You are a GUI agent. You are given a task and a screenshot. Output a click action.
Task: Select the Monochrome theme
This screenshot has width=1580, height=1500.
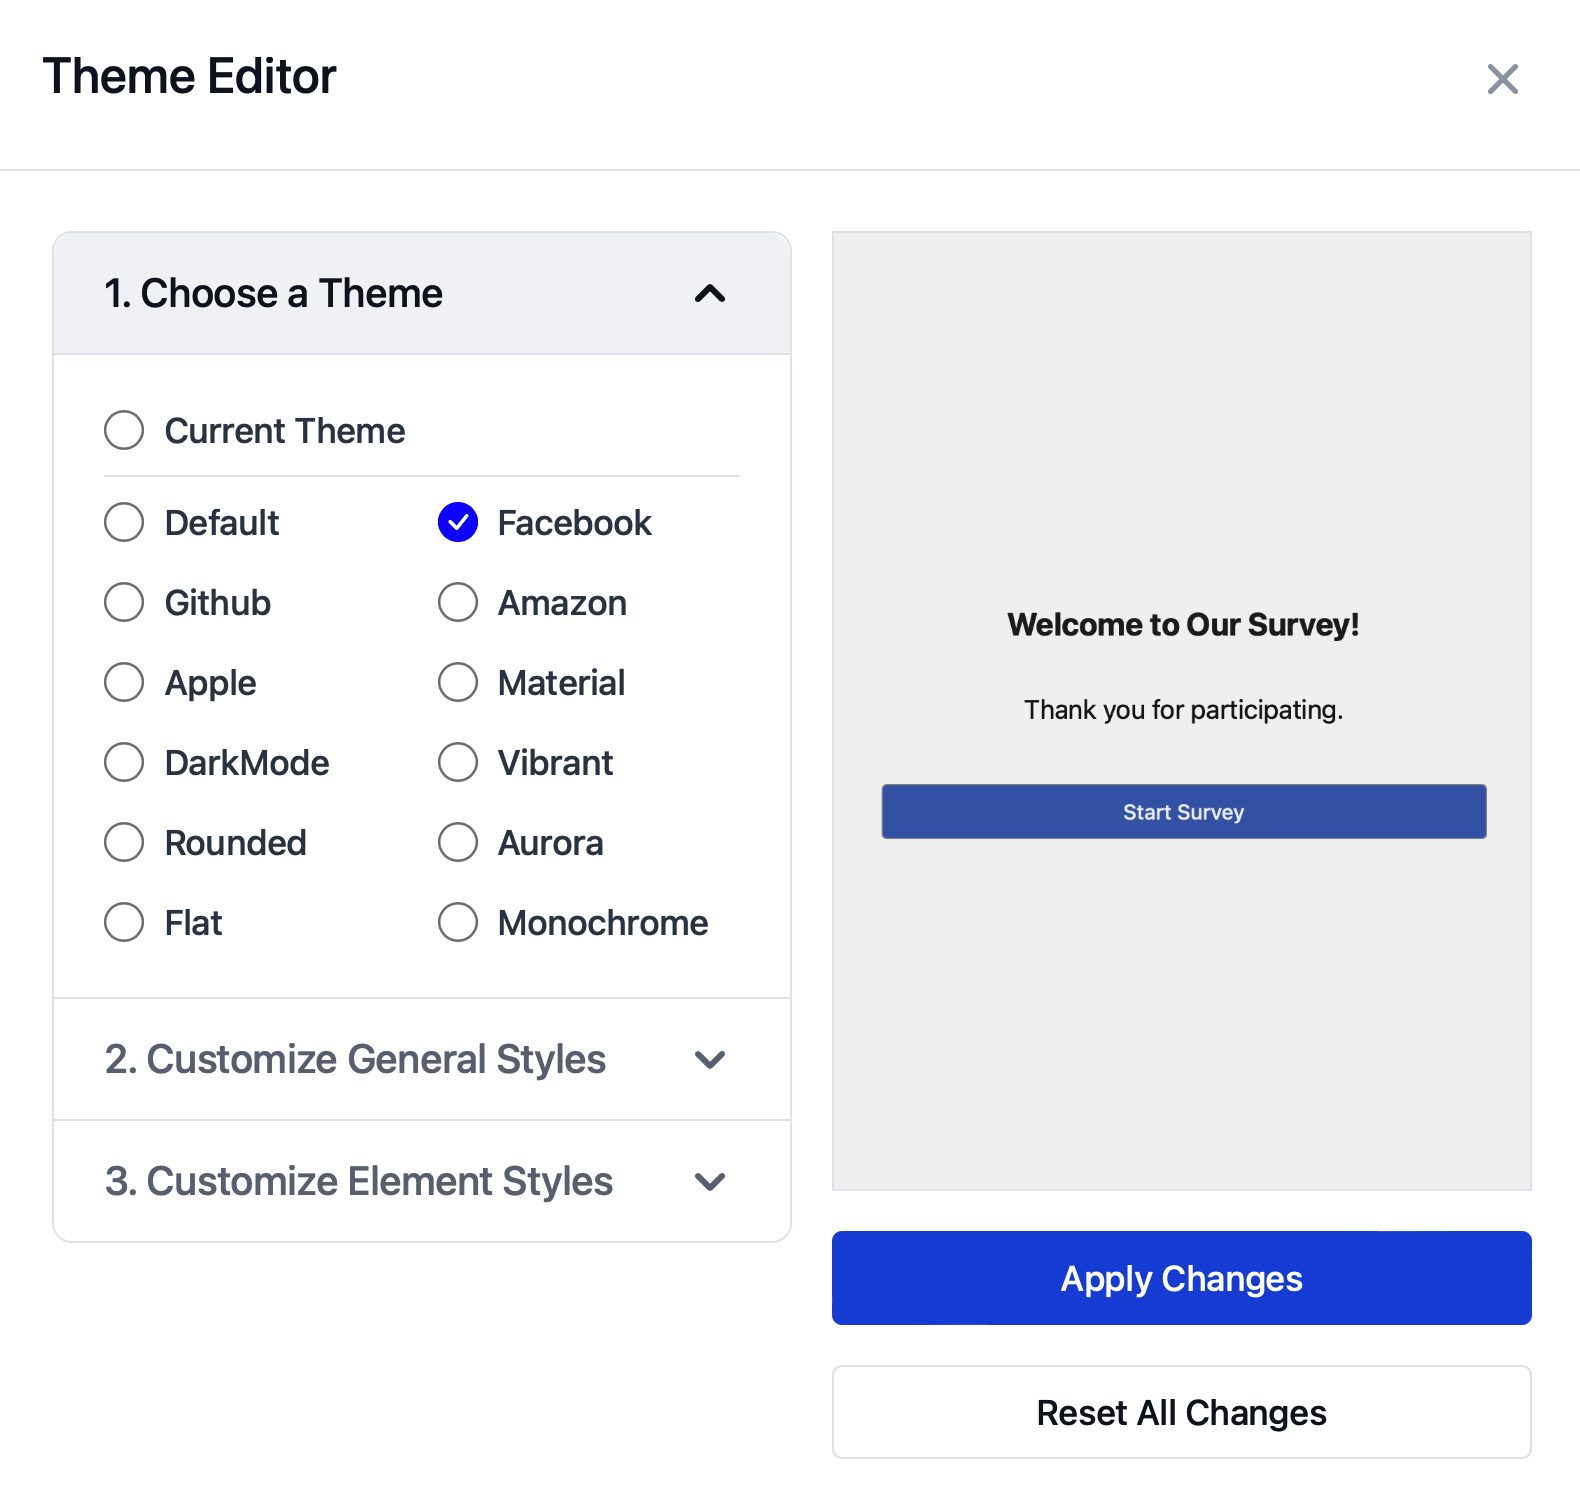pos(457,922)
